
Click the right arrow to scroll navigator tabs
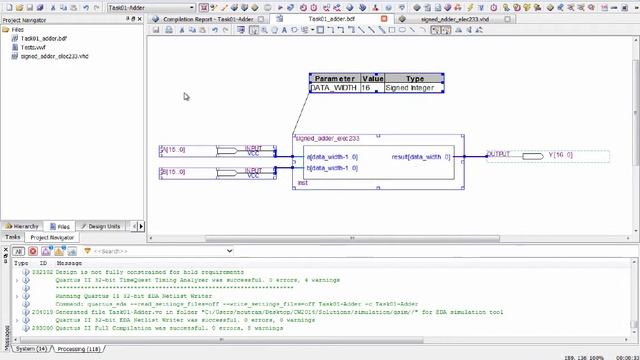point(141,226)
